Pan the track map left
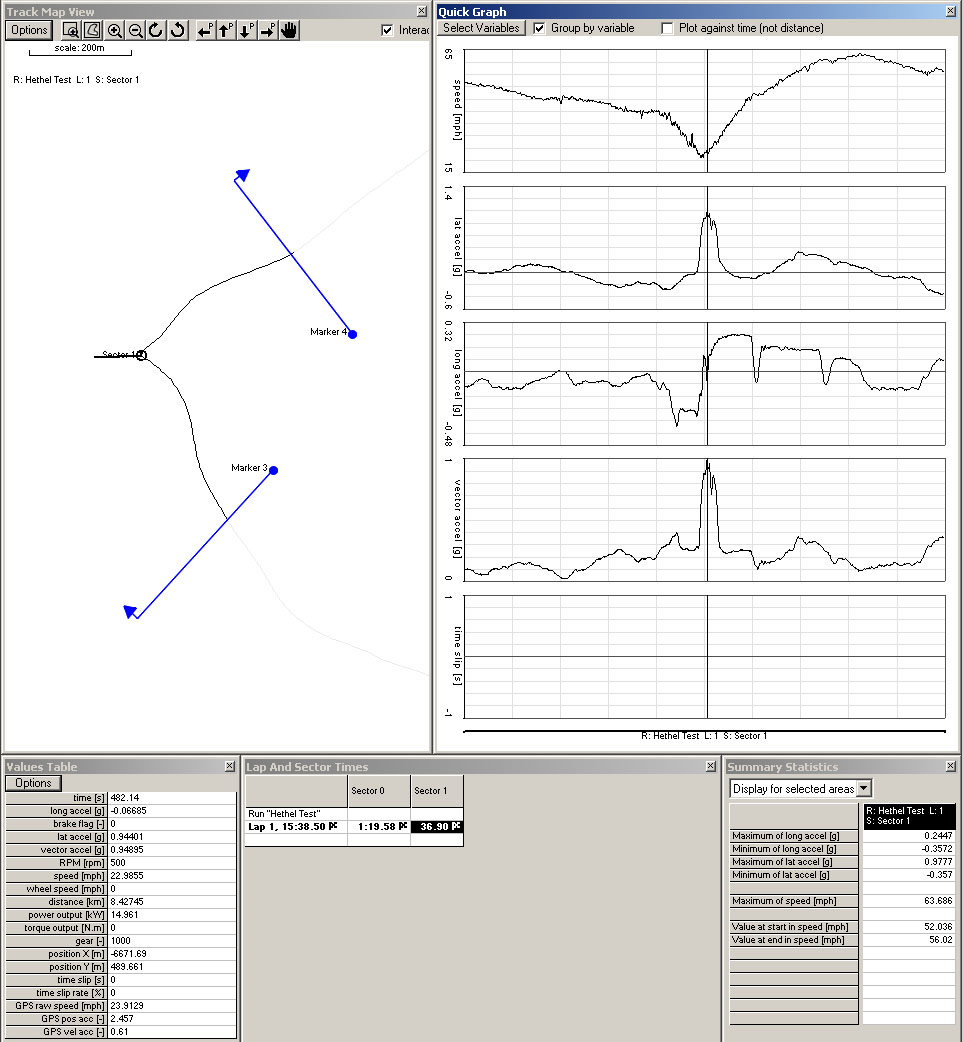The height and width of the screenshot is (1042, 963). 205,30
